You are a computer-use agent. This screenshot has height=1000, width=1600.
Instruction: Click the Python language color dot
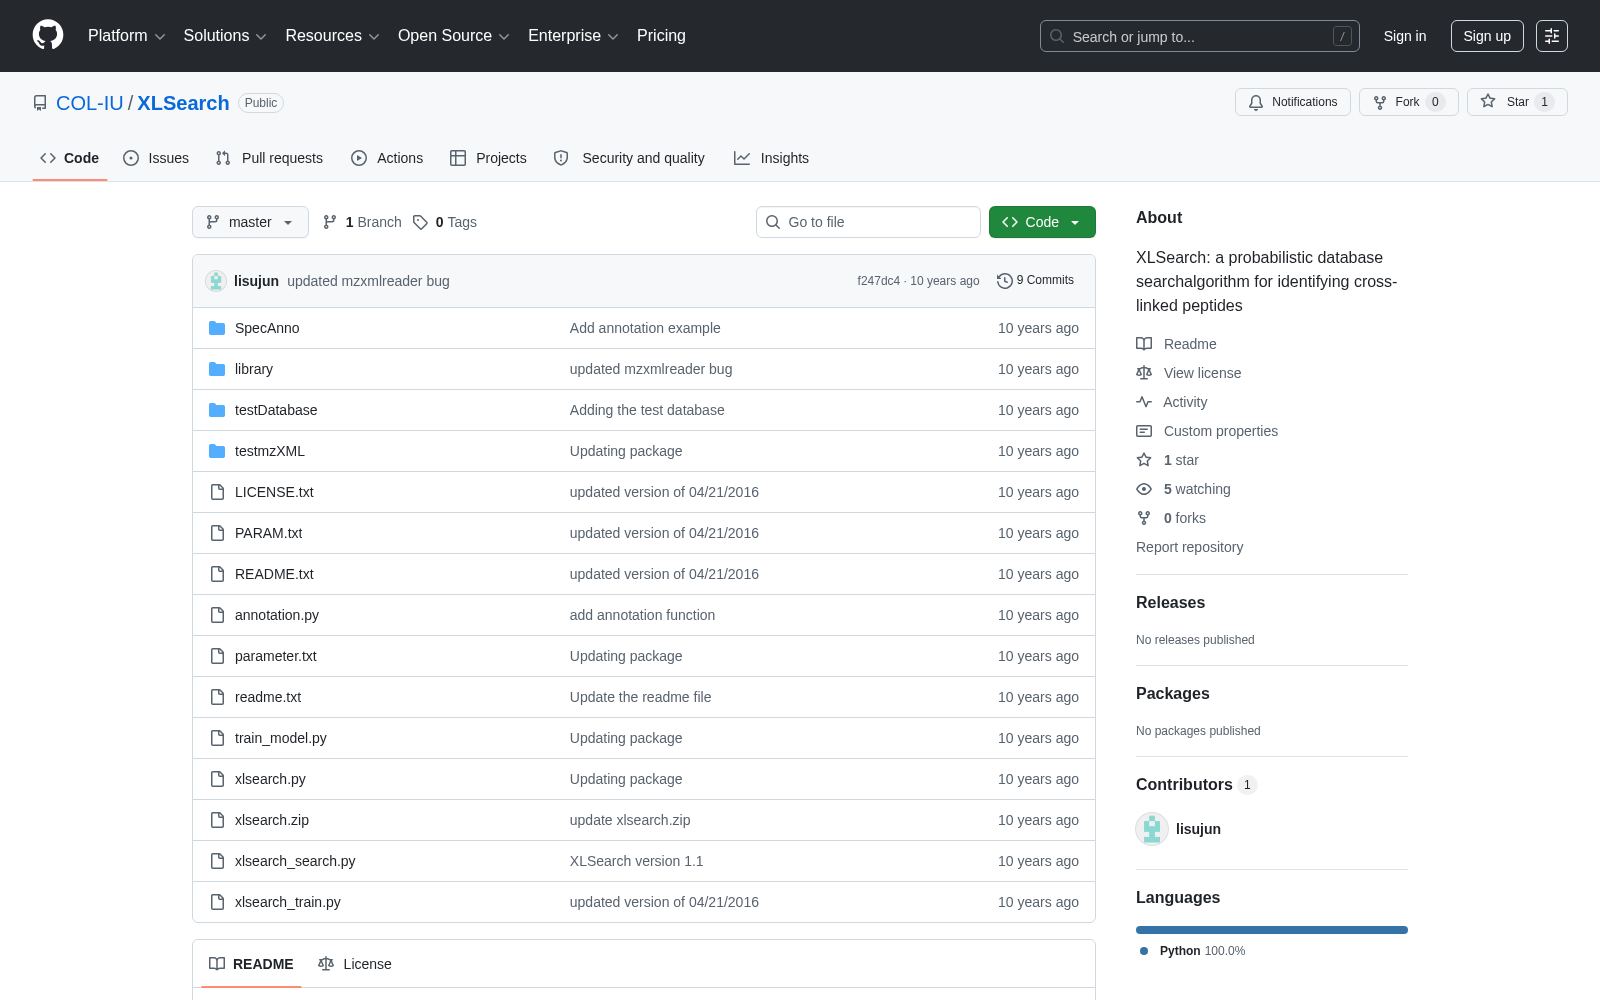pyautogui.click(x=1144, y=951)
